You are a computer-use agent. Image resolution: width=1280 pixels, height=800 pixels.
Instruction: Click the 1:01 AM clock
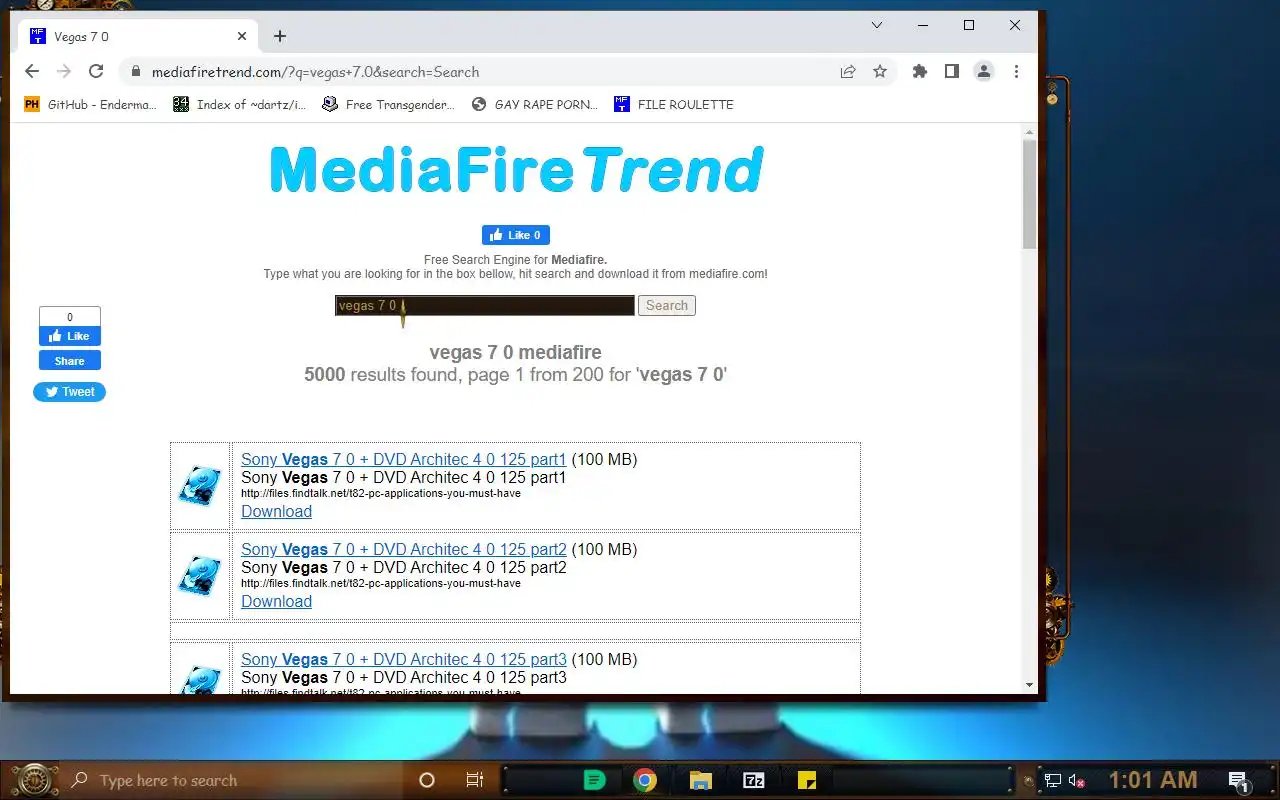[1152, 780]
